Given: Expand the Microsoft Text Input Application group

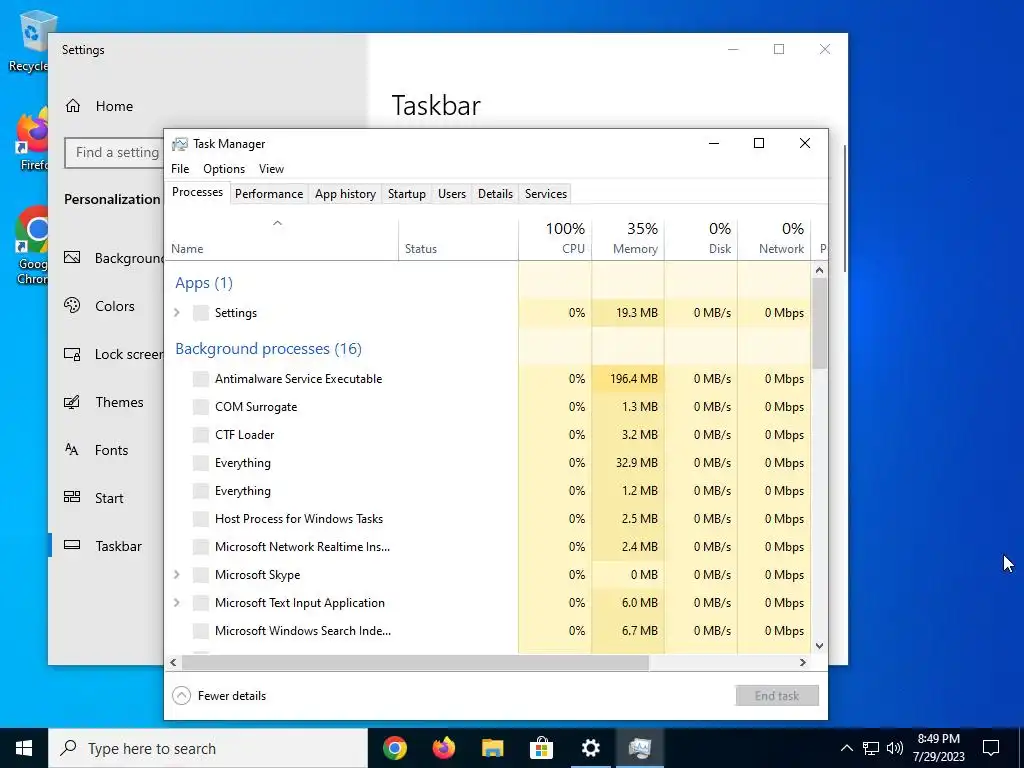Looking at the screenshot, I should tap(176, 603).
